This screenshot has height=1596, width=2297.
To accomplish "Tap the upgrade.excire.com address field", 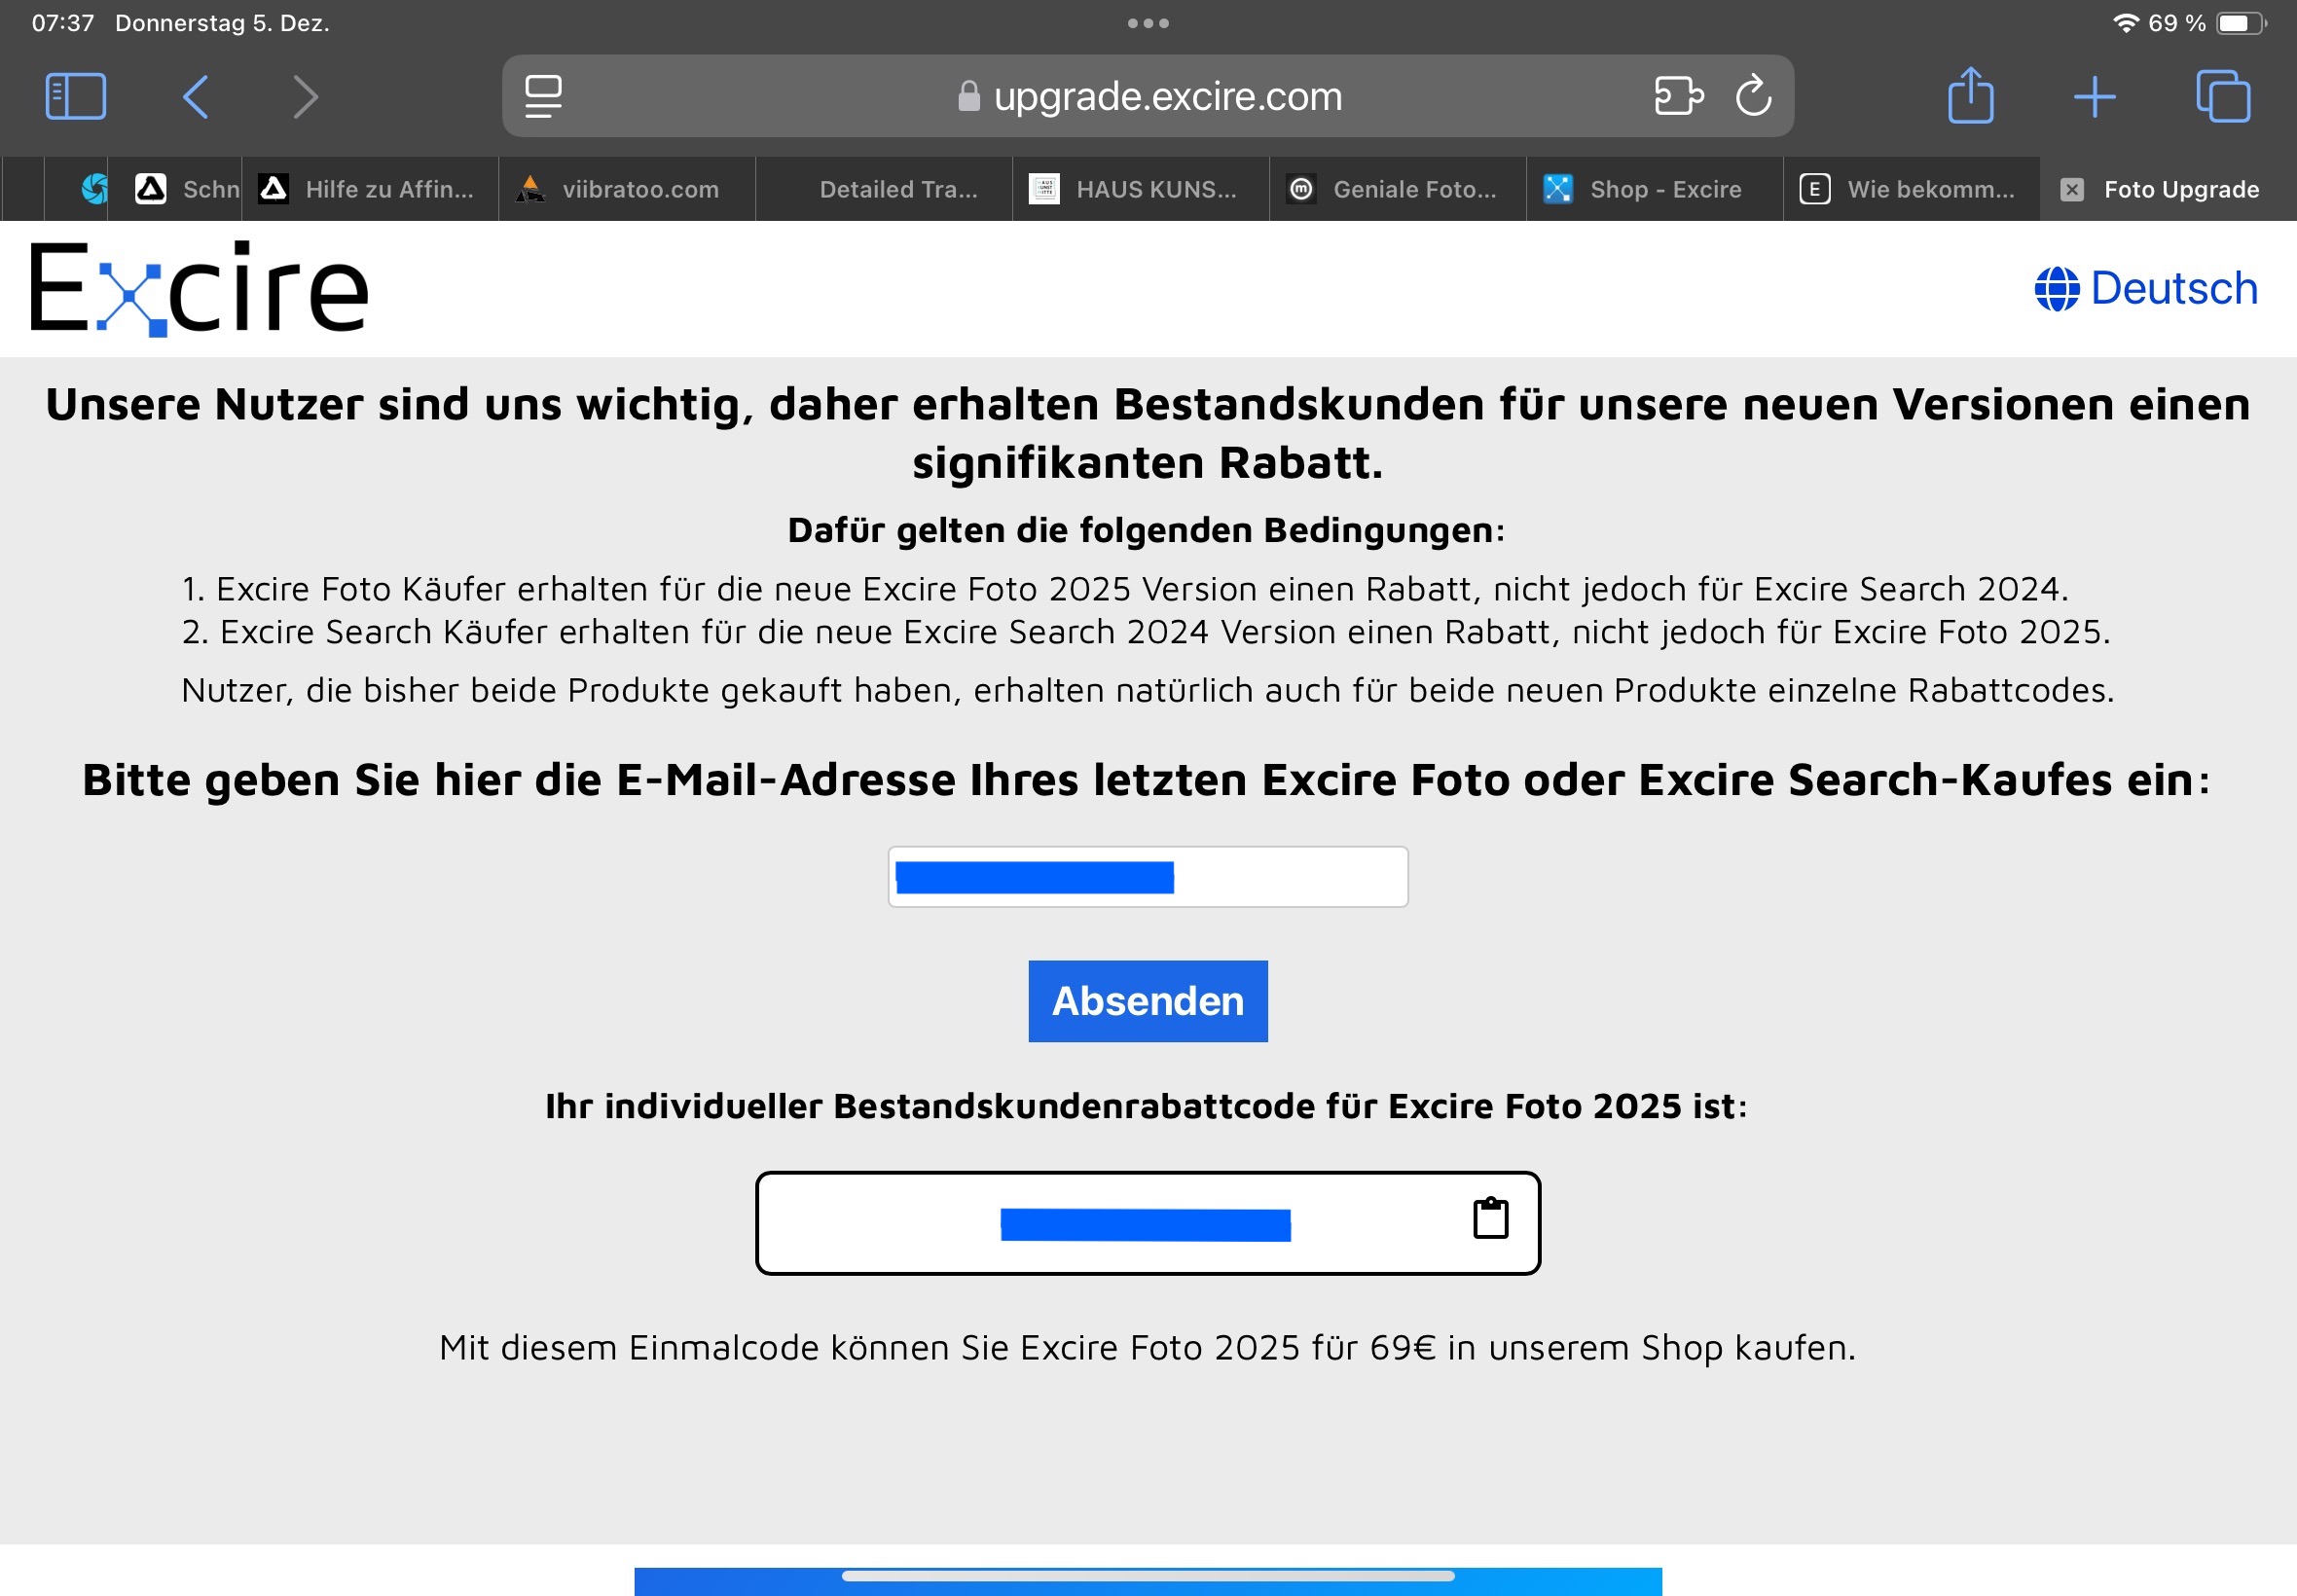I will [x=1148, y=96].
